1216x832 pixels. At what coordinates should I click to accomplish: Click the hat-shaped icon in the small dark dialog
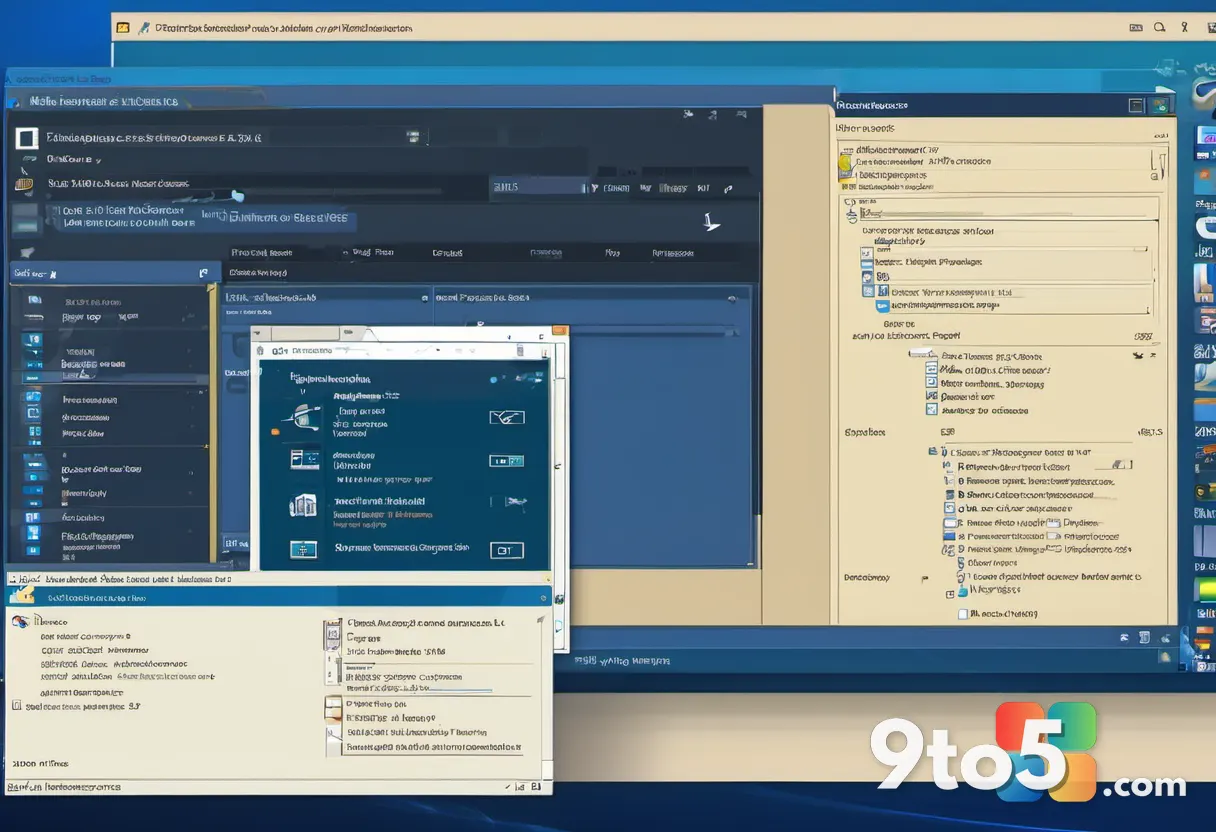click(x=303, y=417)
